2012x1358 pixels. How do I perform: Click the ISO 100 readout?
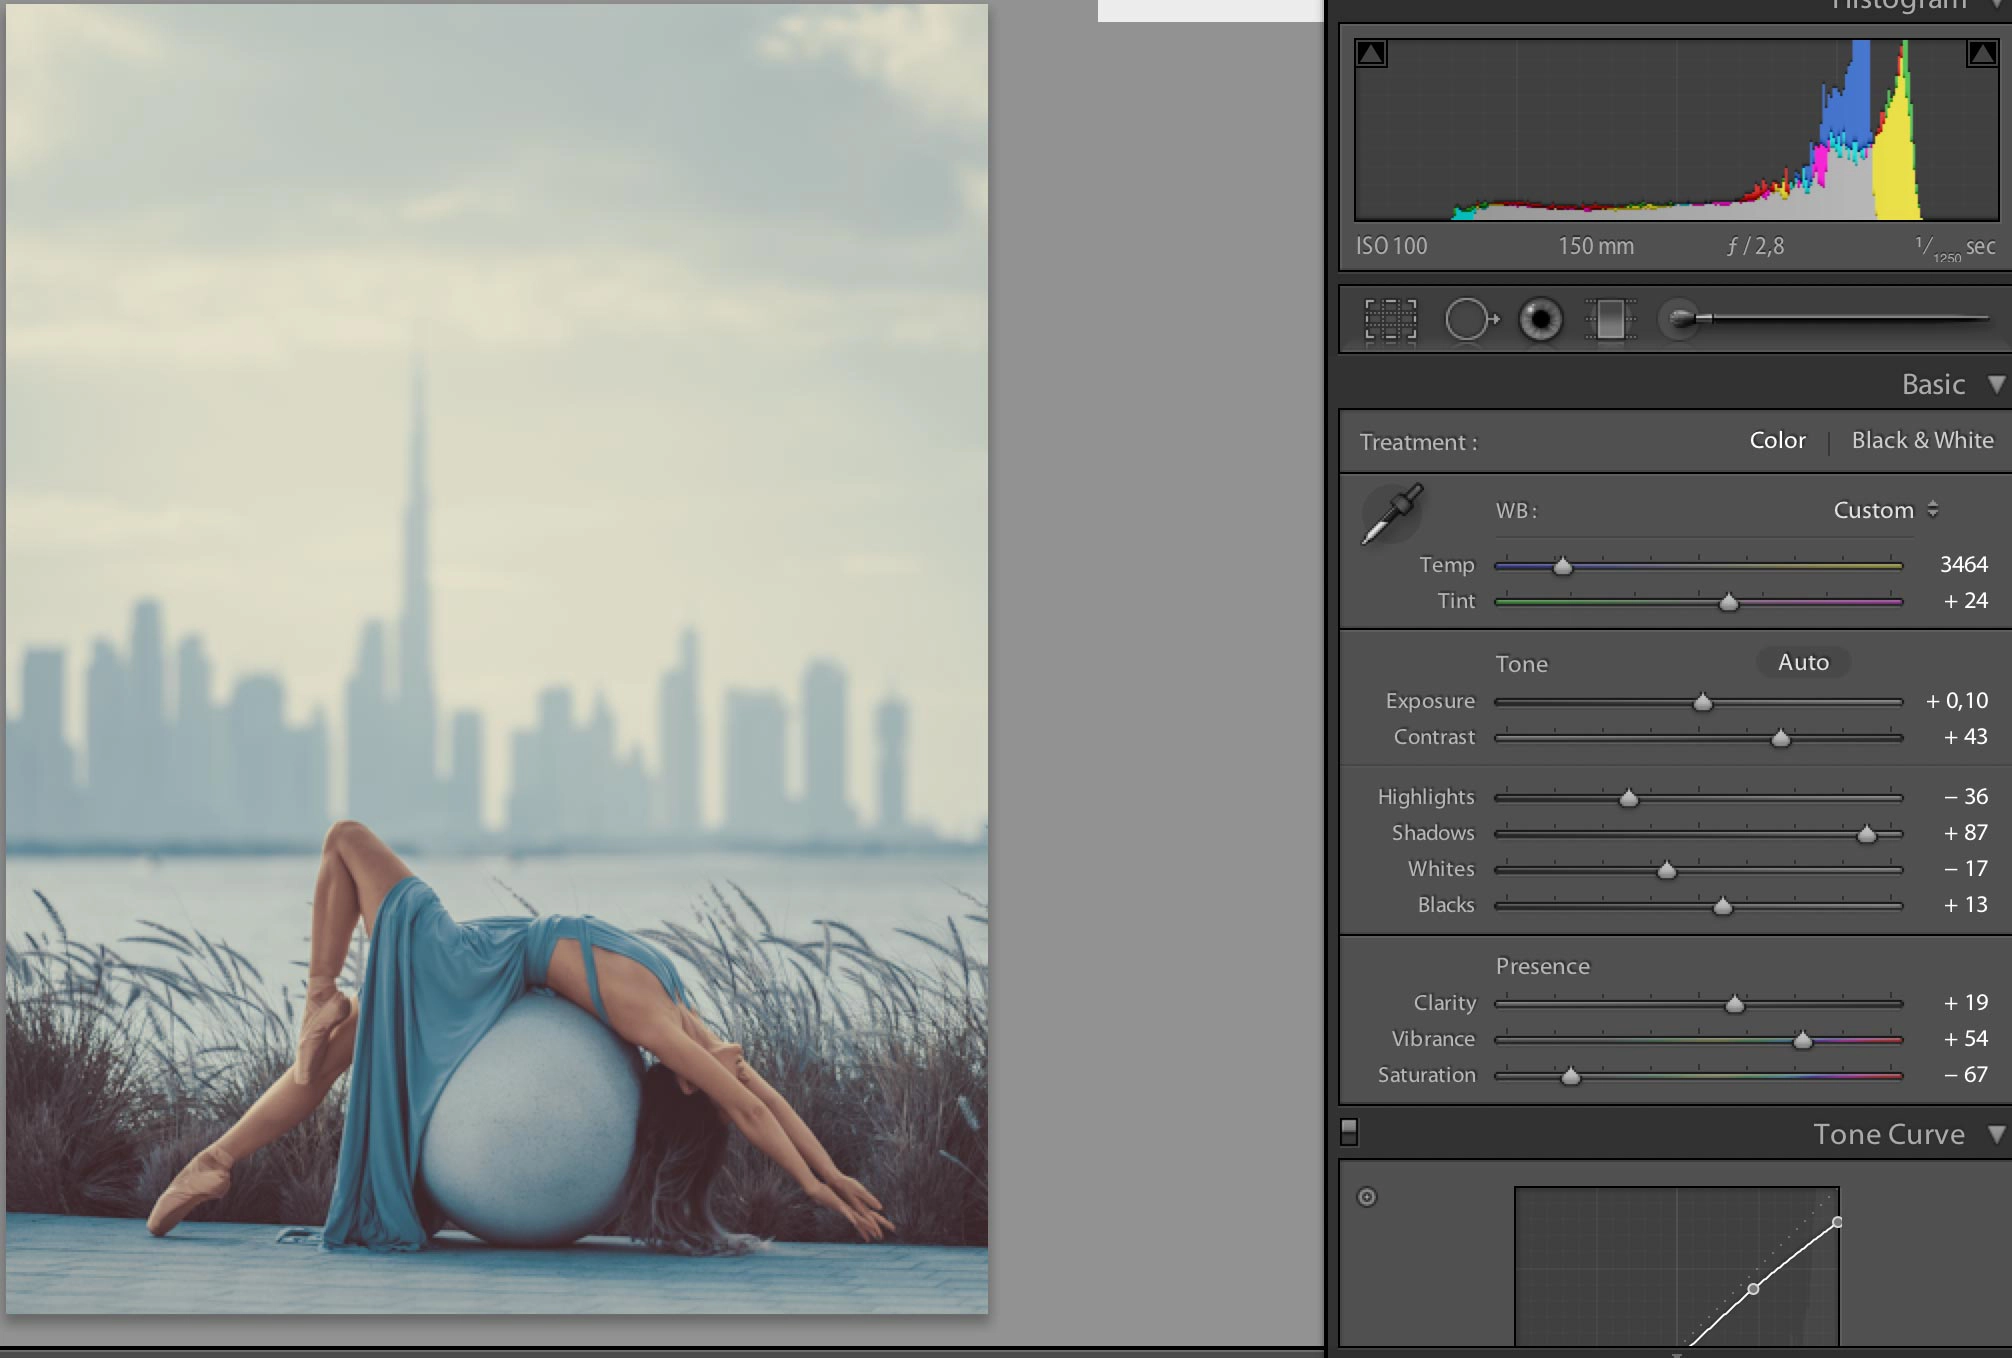coord(1391,246)
